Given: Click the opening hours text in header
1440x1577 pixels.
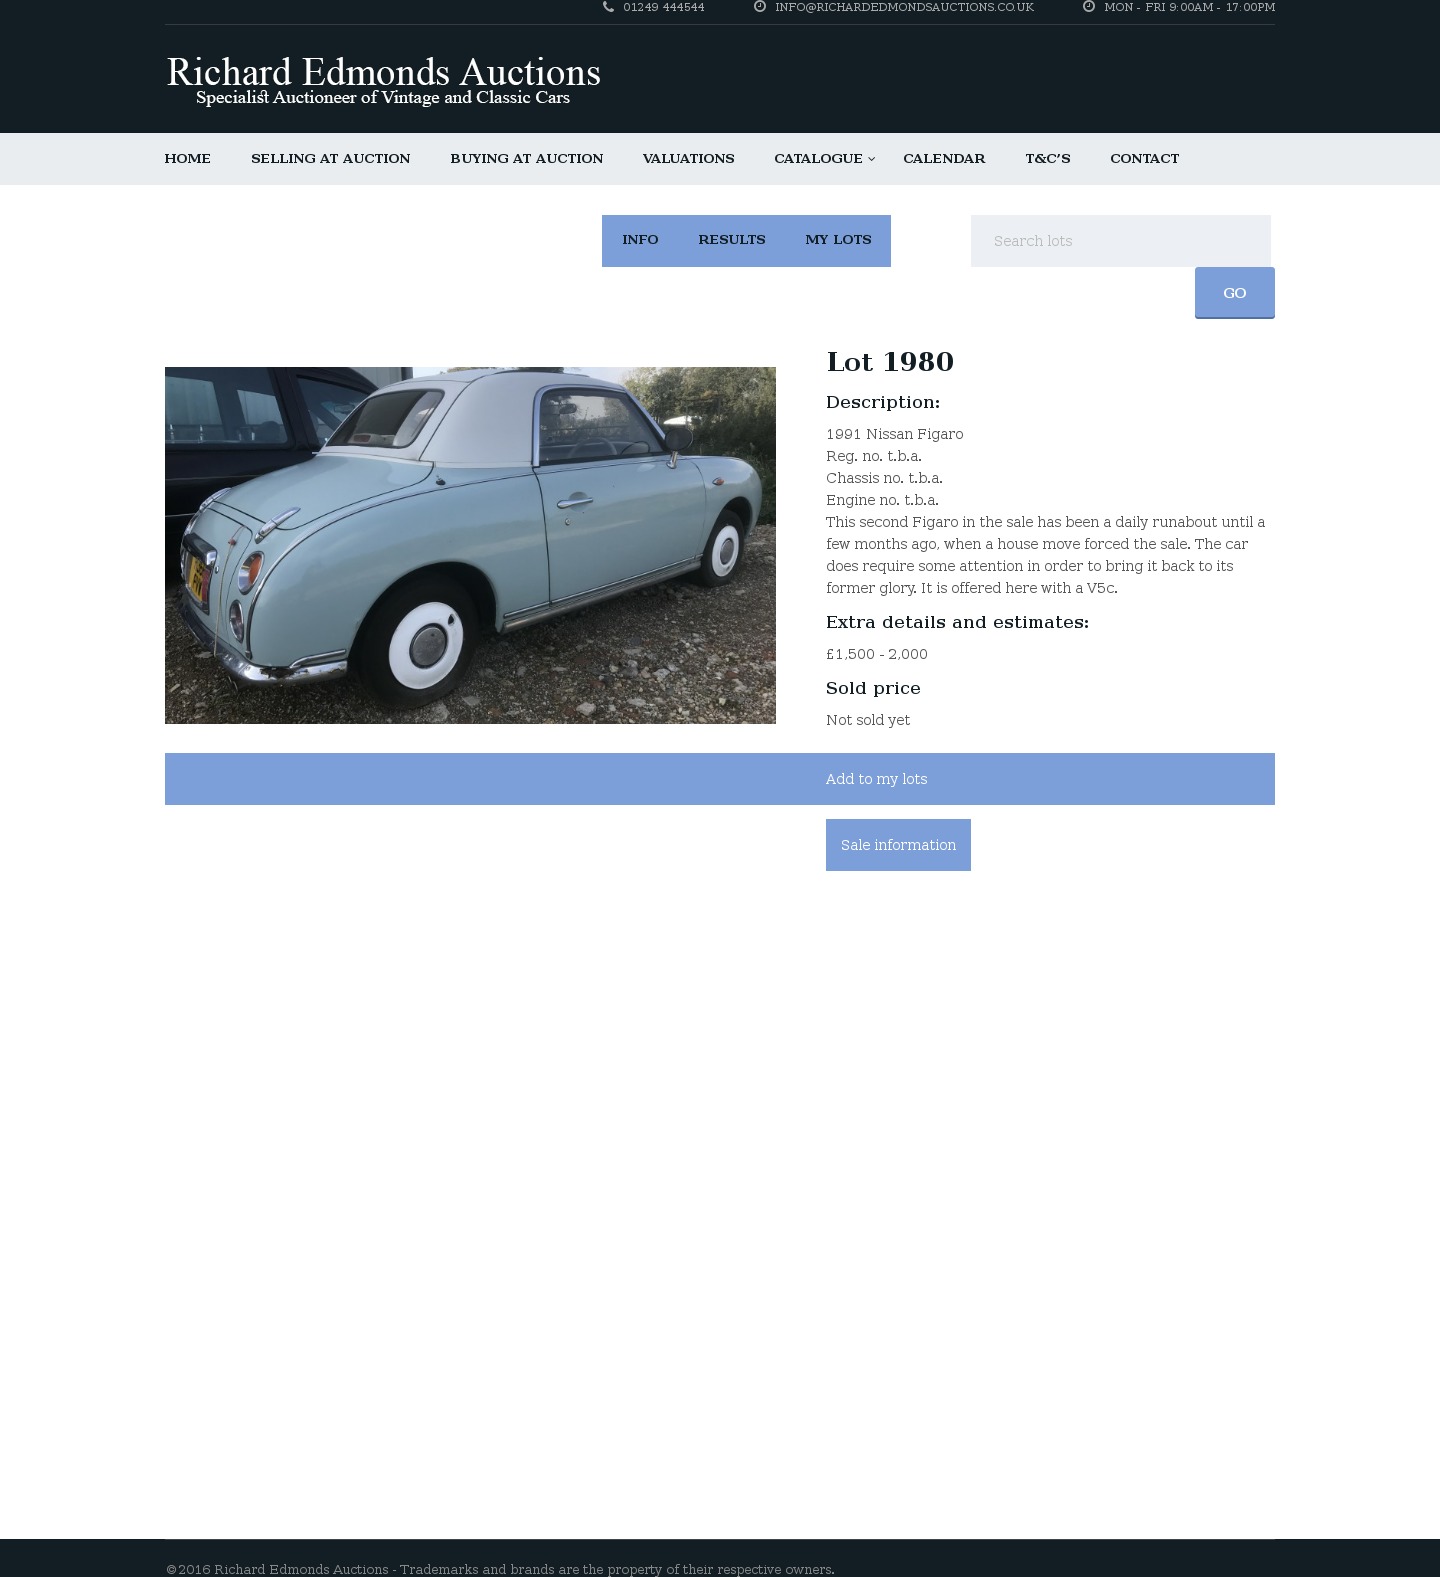Looking at the screenshot, I should [x=1189, y=7].
